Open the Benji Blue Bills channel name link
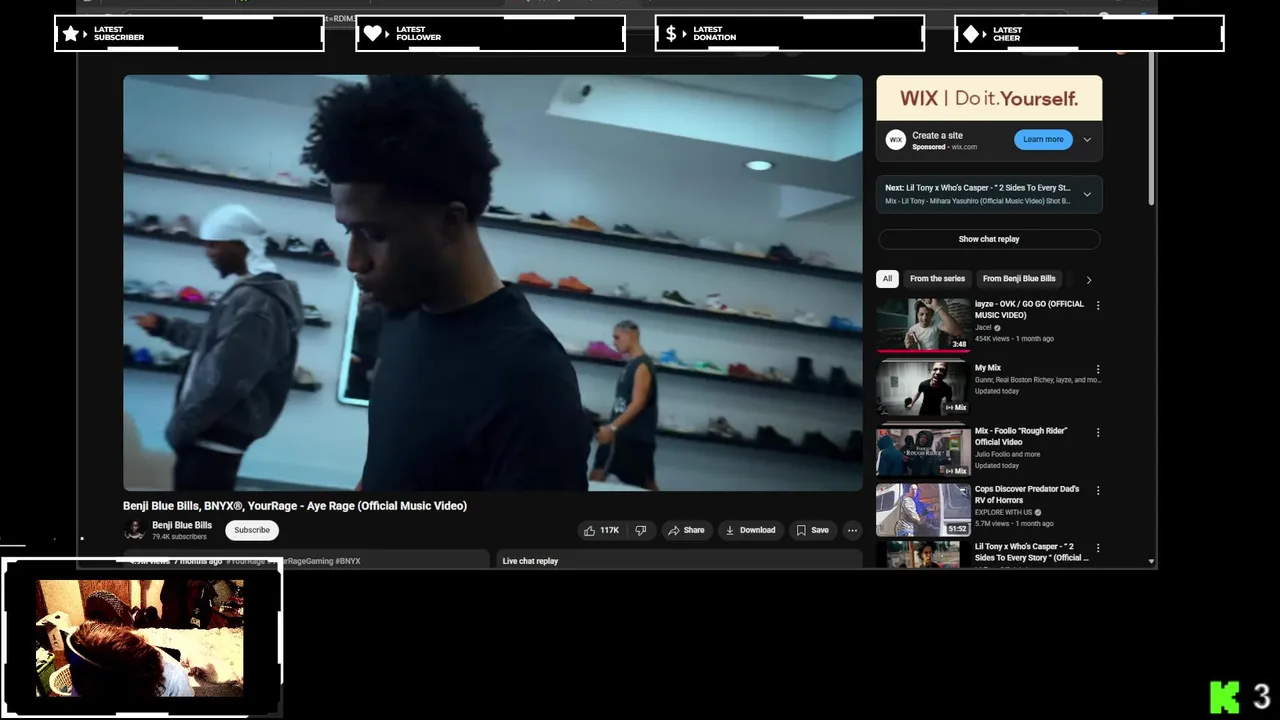 (x=182, y=525)
